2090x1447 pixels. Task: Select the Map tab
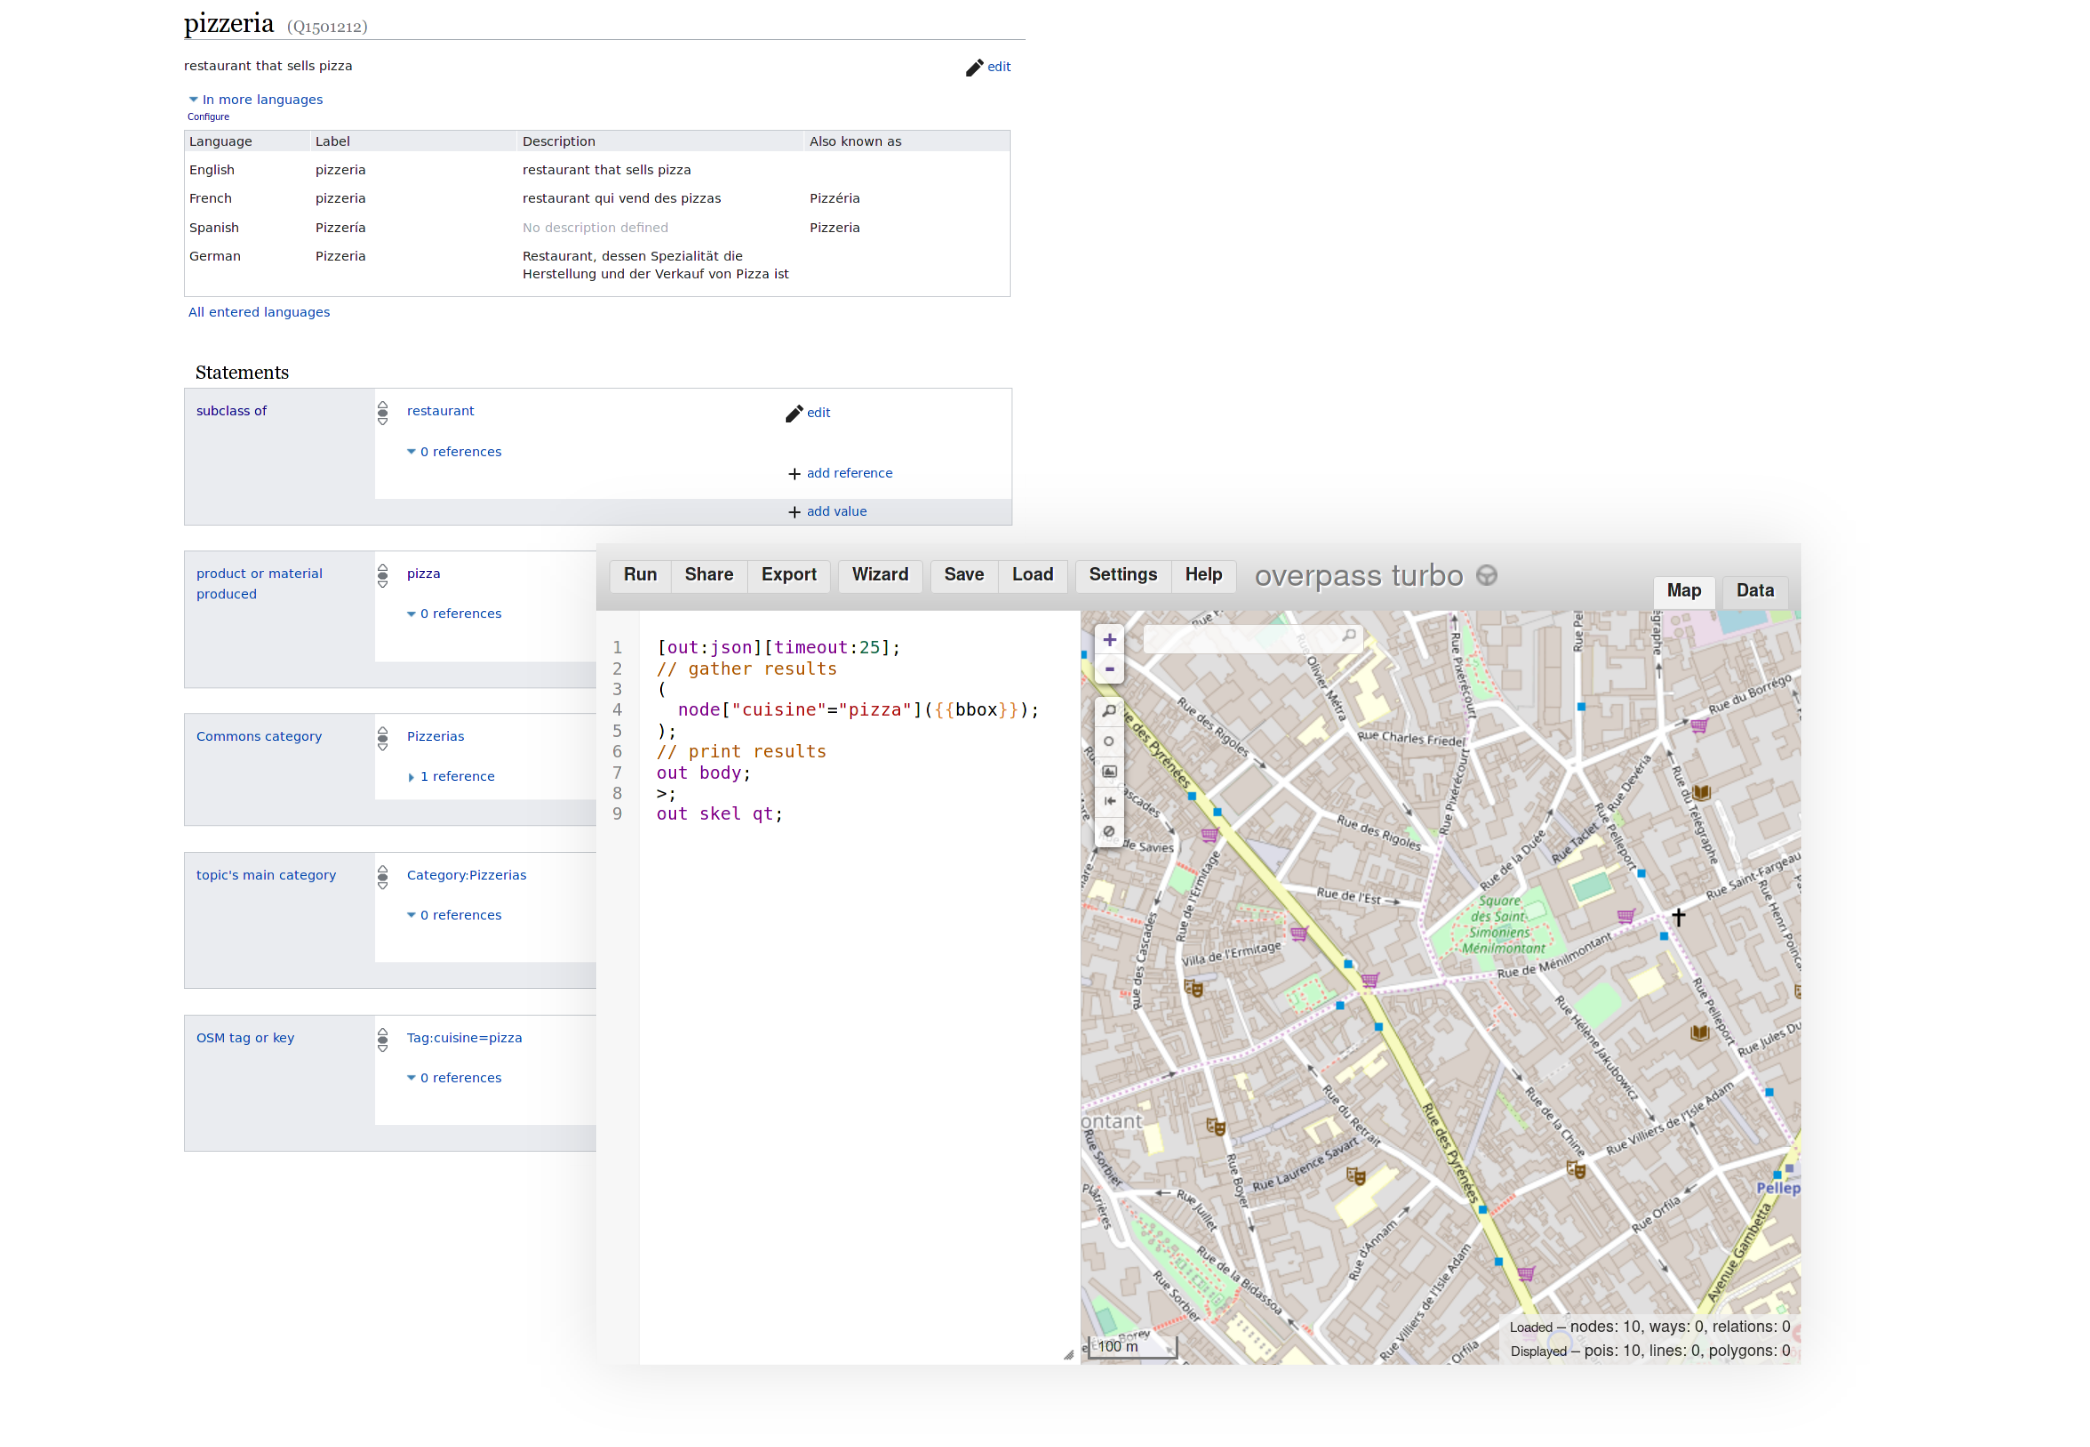point(1683,591)
